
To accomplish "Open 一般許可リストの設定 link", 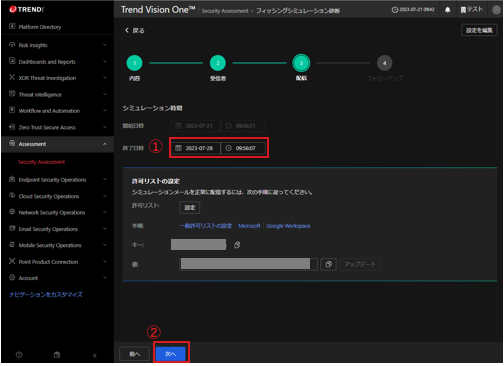I will tap(206, 226).
